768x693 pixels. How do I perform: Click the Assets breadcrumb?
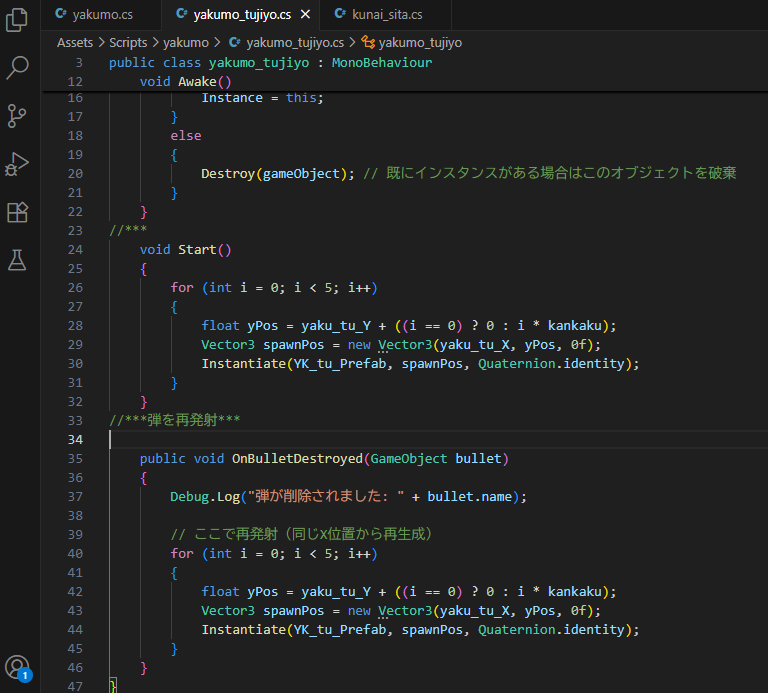75,43
